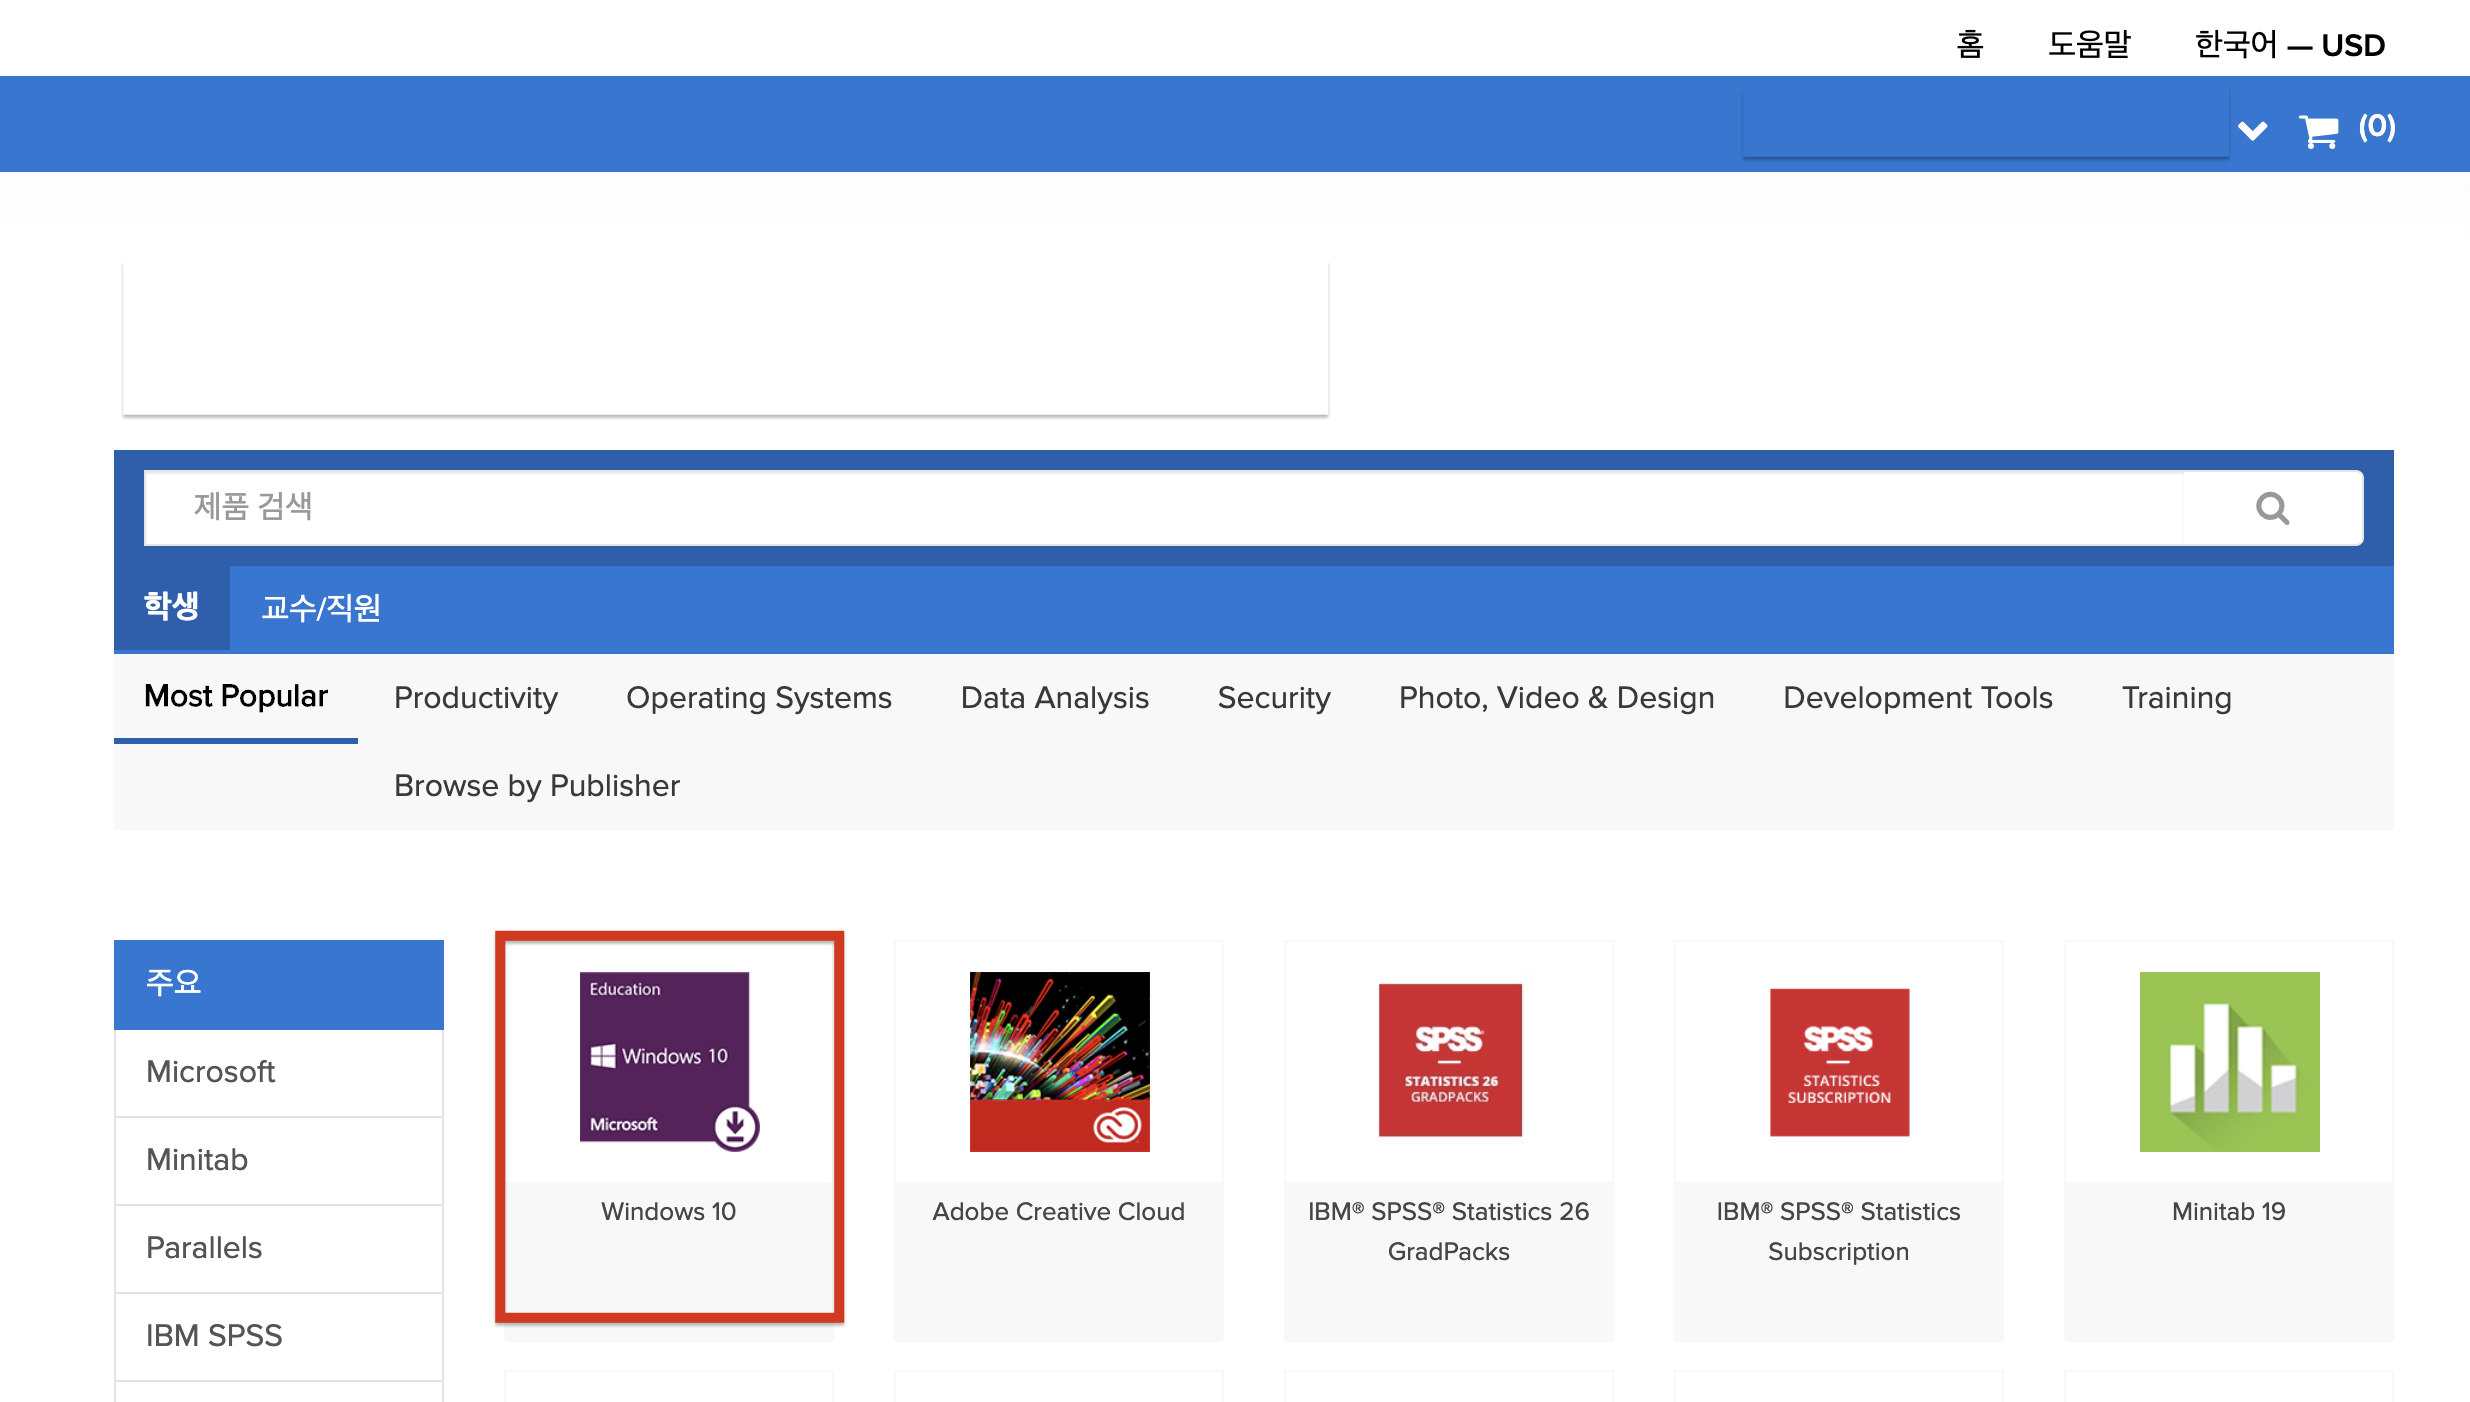Viewport: 2470px width, 1402px height.
Task: Go to Browse by Publisher
Action: pyautogui.click(x=536, y=785)
